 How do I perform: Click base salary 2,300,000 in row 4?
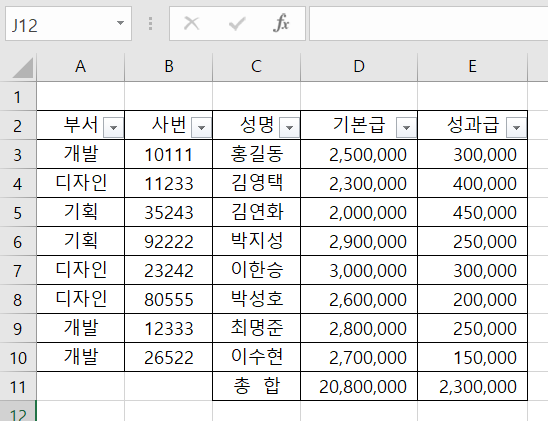click(x=359, y=183)
